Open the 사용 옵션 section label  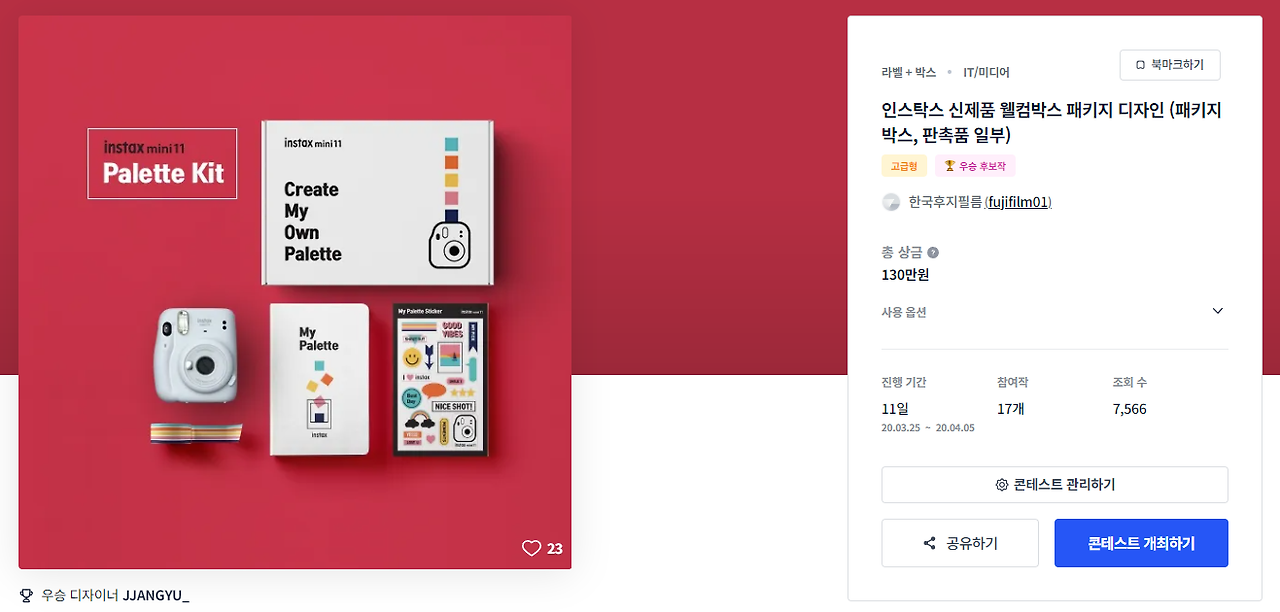pyautogui.click(x=904, y=312)
